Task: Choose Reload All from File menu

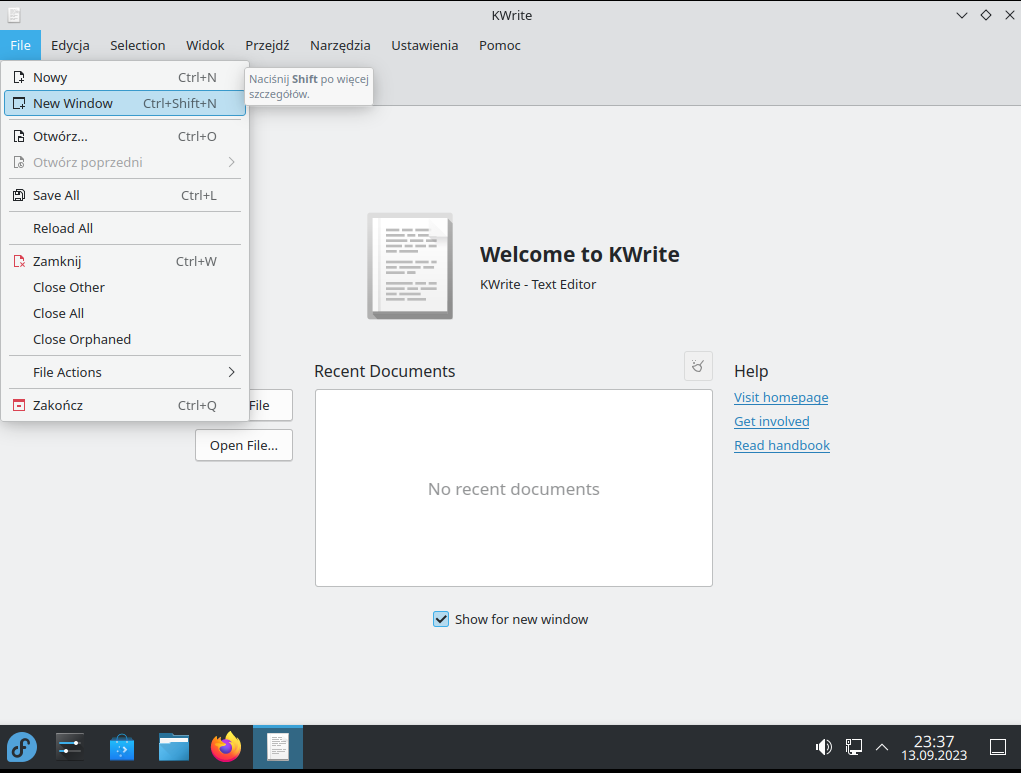Action: tap(125, 229)
